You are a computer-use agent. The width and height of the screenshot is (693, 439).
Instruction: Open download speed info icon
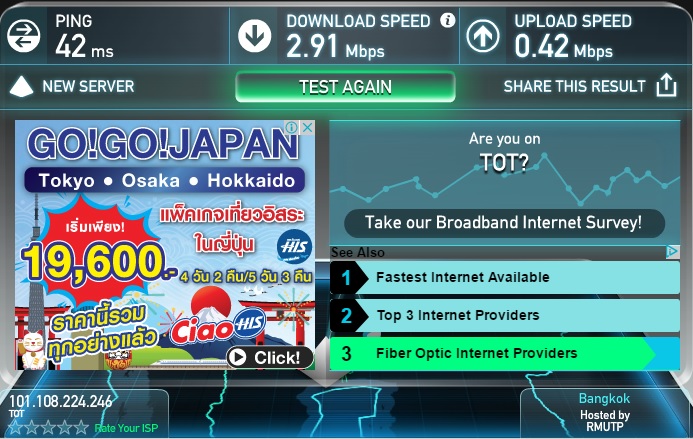(447, 20)
